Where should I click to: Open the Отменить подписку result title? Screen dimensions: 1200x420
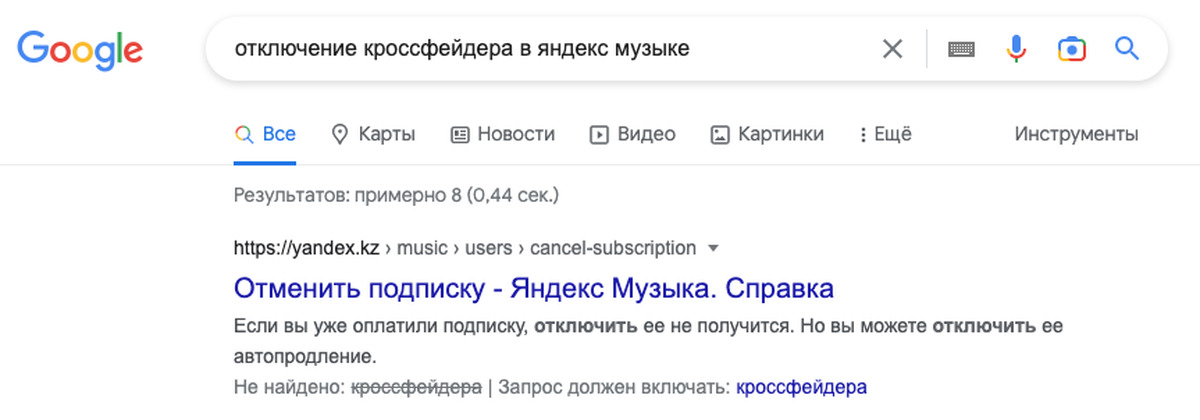click(534, 289)
